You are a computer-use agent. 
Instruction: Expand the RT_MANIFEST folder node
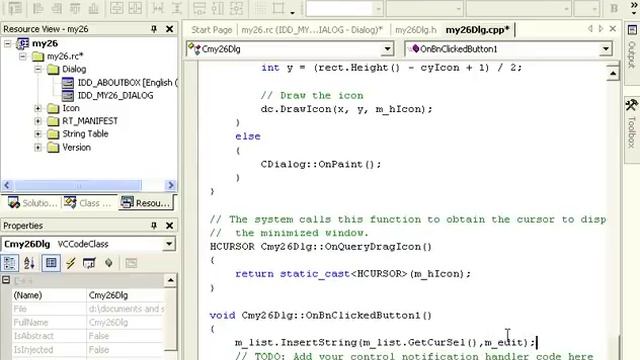[x=38, y=121]
